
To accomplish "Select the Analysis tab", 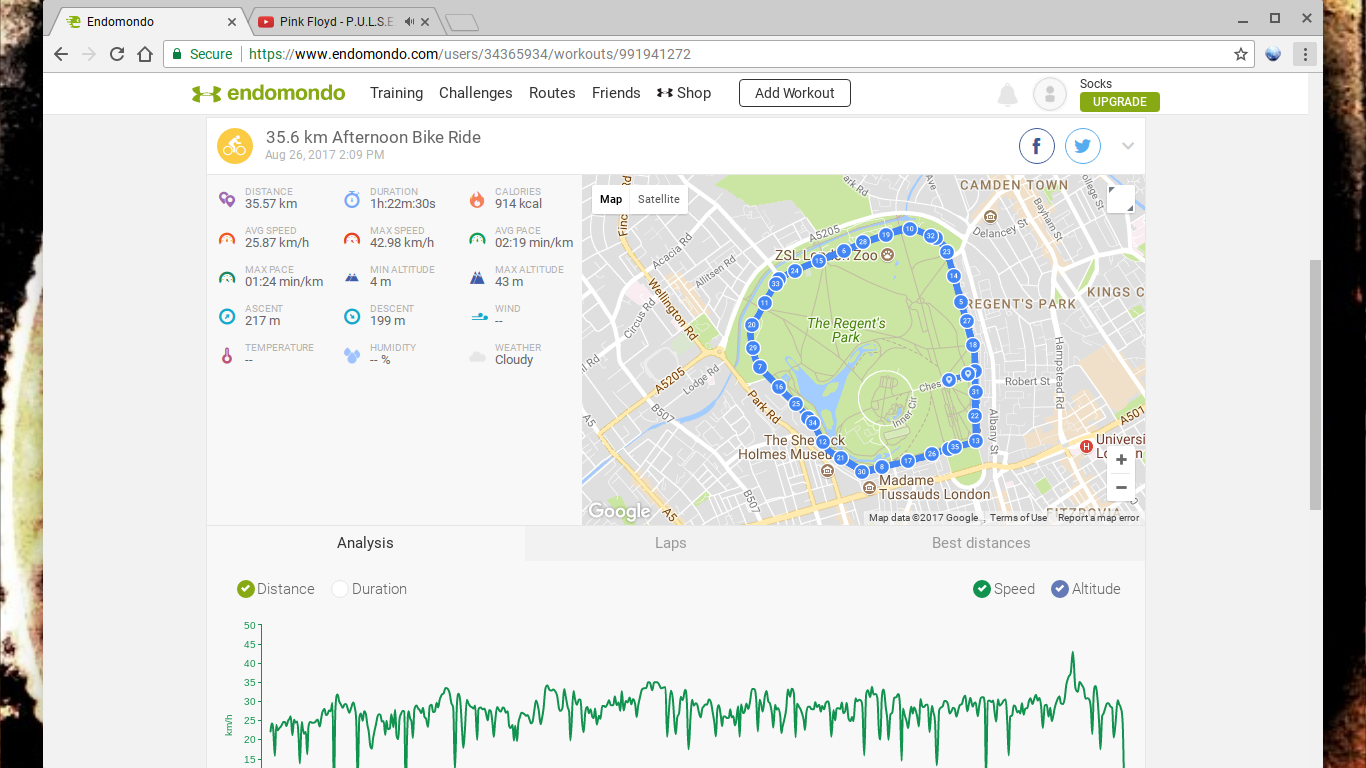I will pos(365,543).
